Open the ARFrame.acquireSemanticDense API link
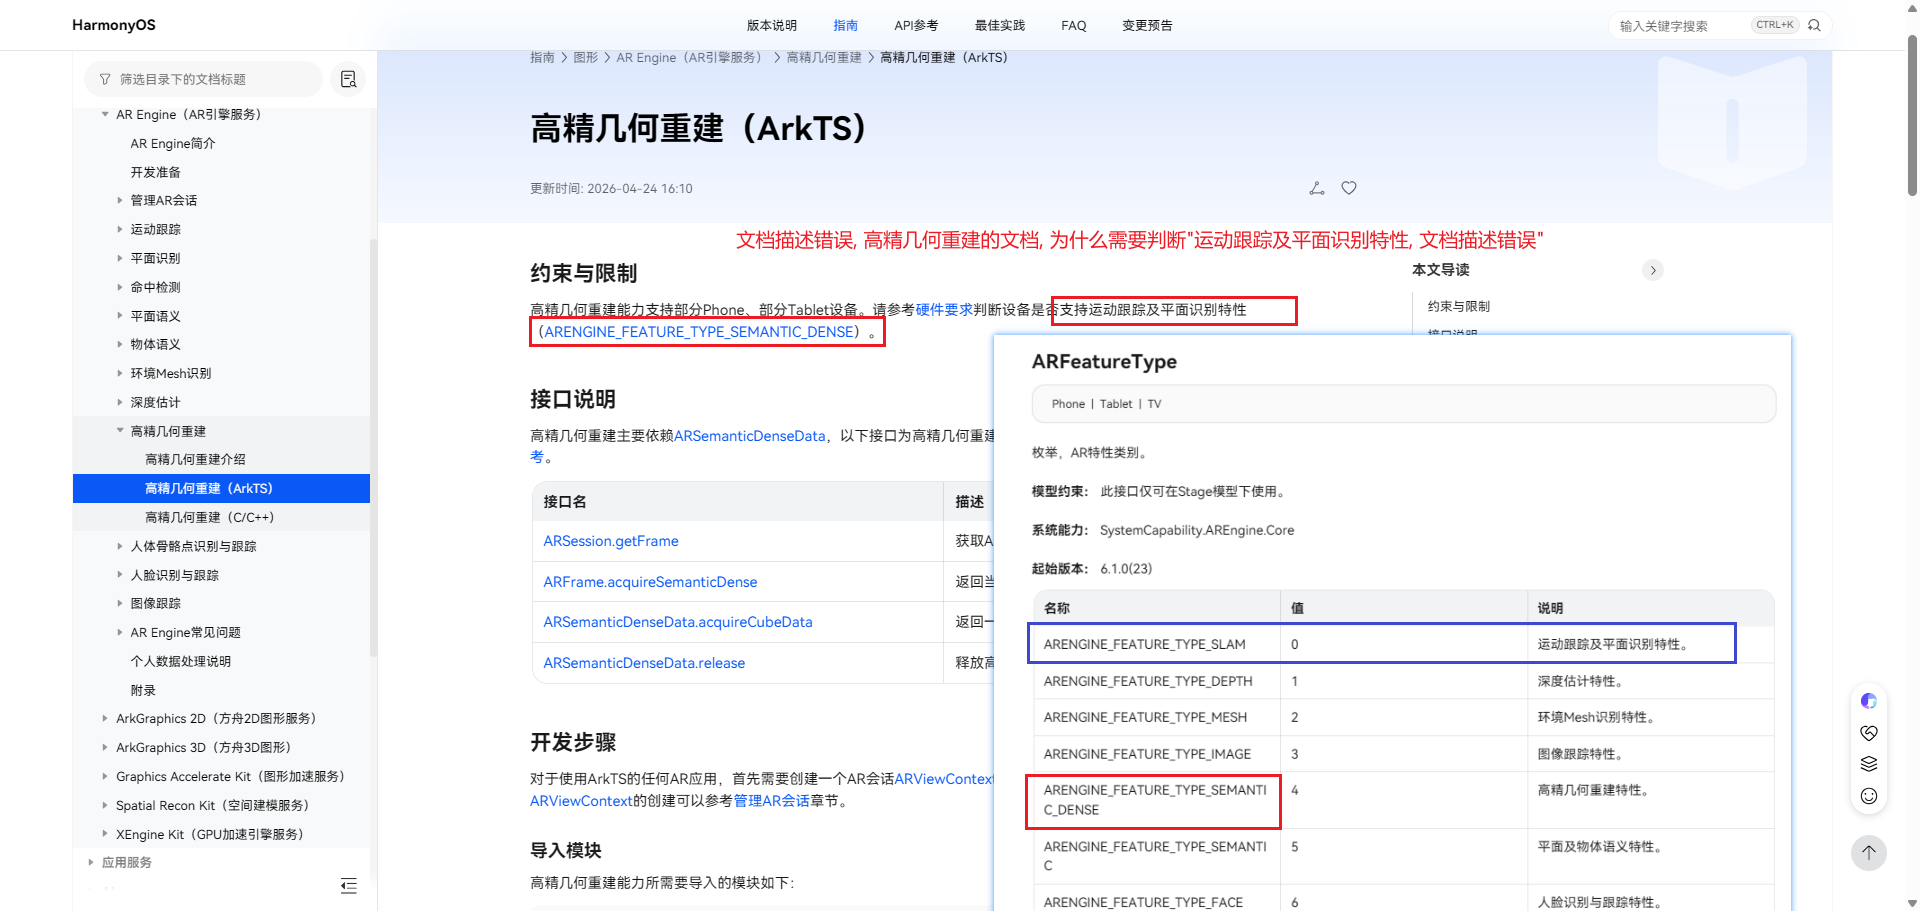Viewport: 1920px width, 911px height. [x=650, y=582]
